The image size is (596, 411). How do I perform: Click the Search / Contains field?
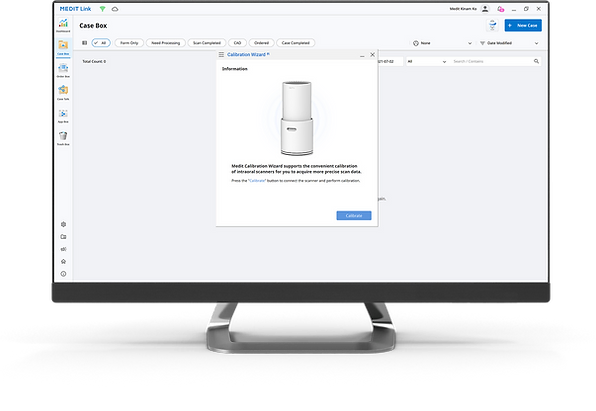click(x=492, y=61)
